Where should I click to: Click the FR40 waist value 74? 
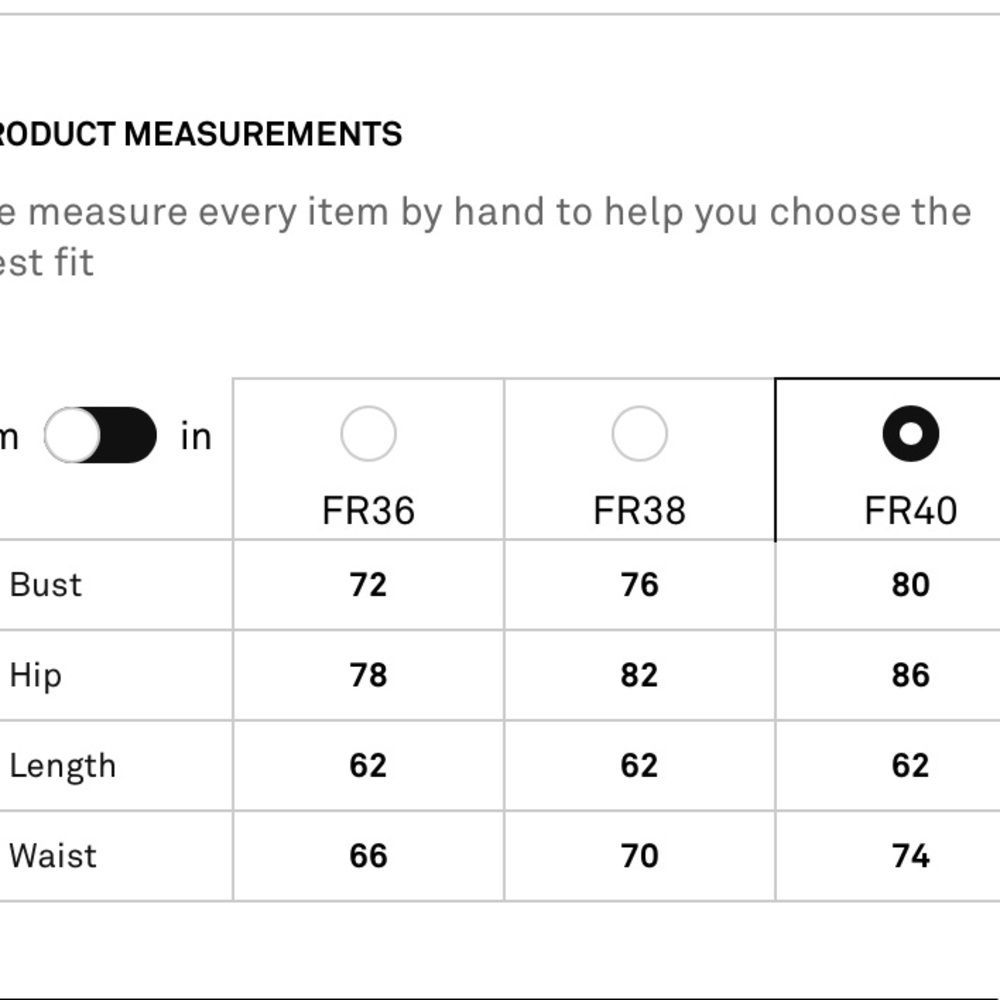[x=910, y=856]
